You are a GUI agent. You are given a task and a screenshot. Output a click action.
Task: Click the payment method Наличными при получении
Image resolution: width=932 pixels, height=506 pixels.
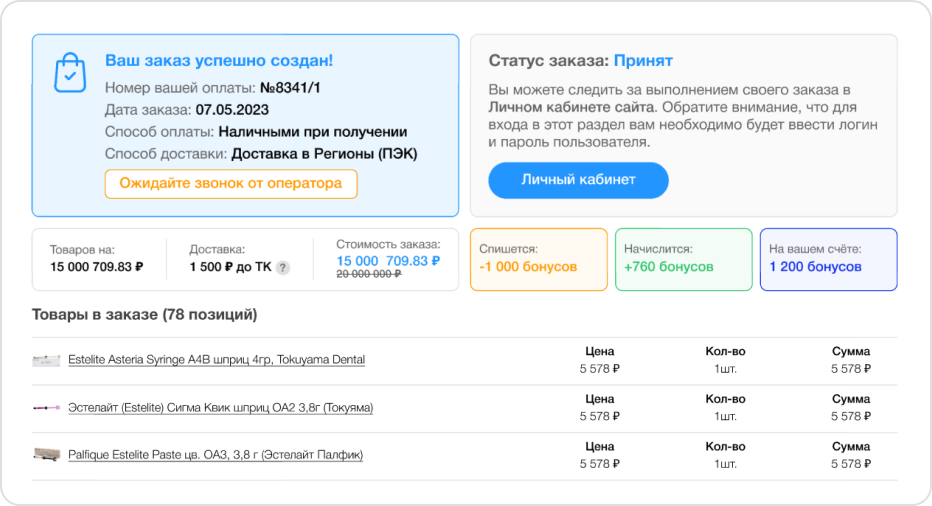pos(313,132)
